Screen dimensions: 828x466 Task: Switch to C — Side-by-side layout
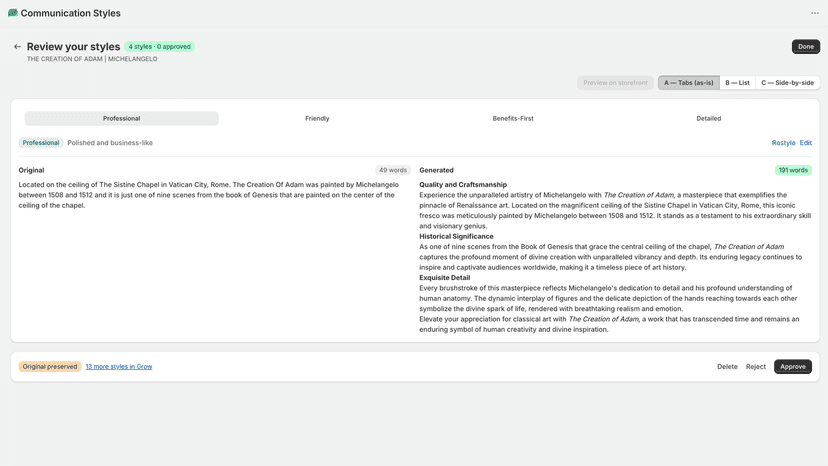[787, 82]
